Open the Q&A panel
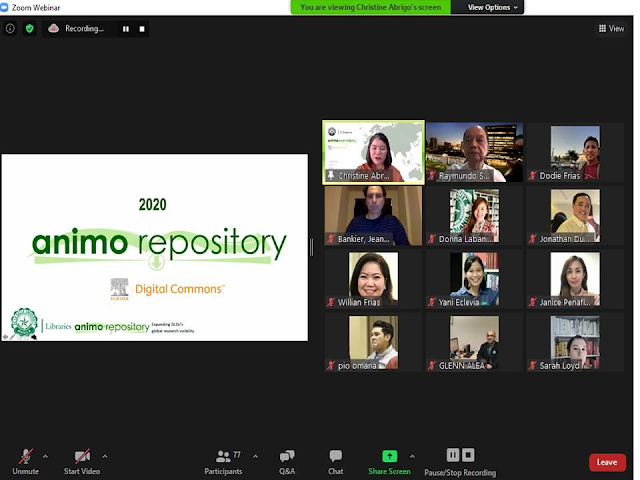This screenshot has height=480, width=640. (x=287, y=461)
